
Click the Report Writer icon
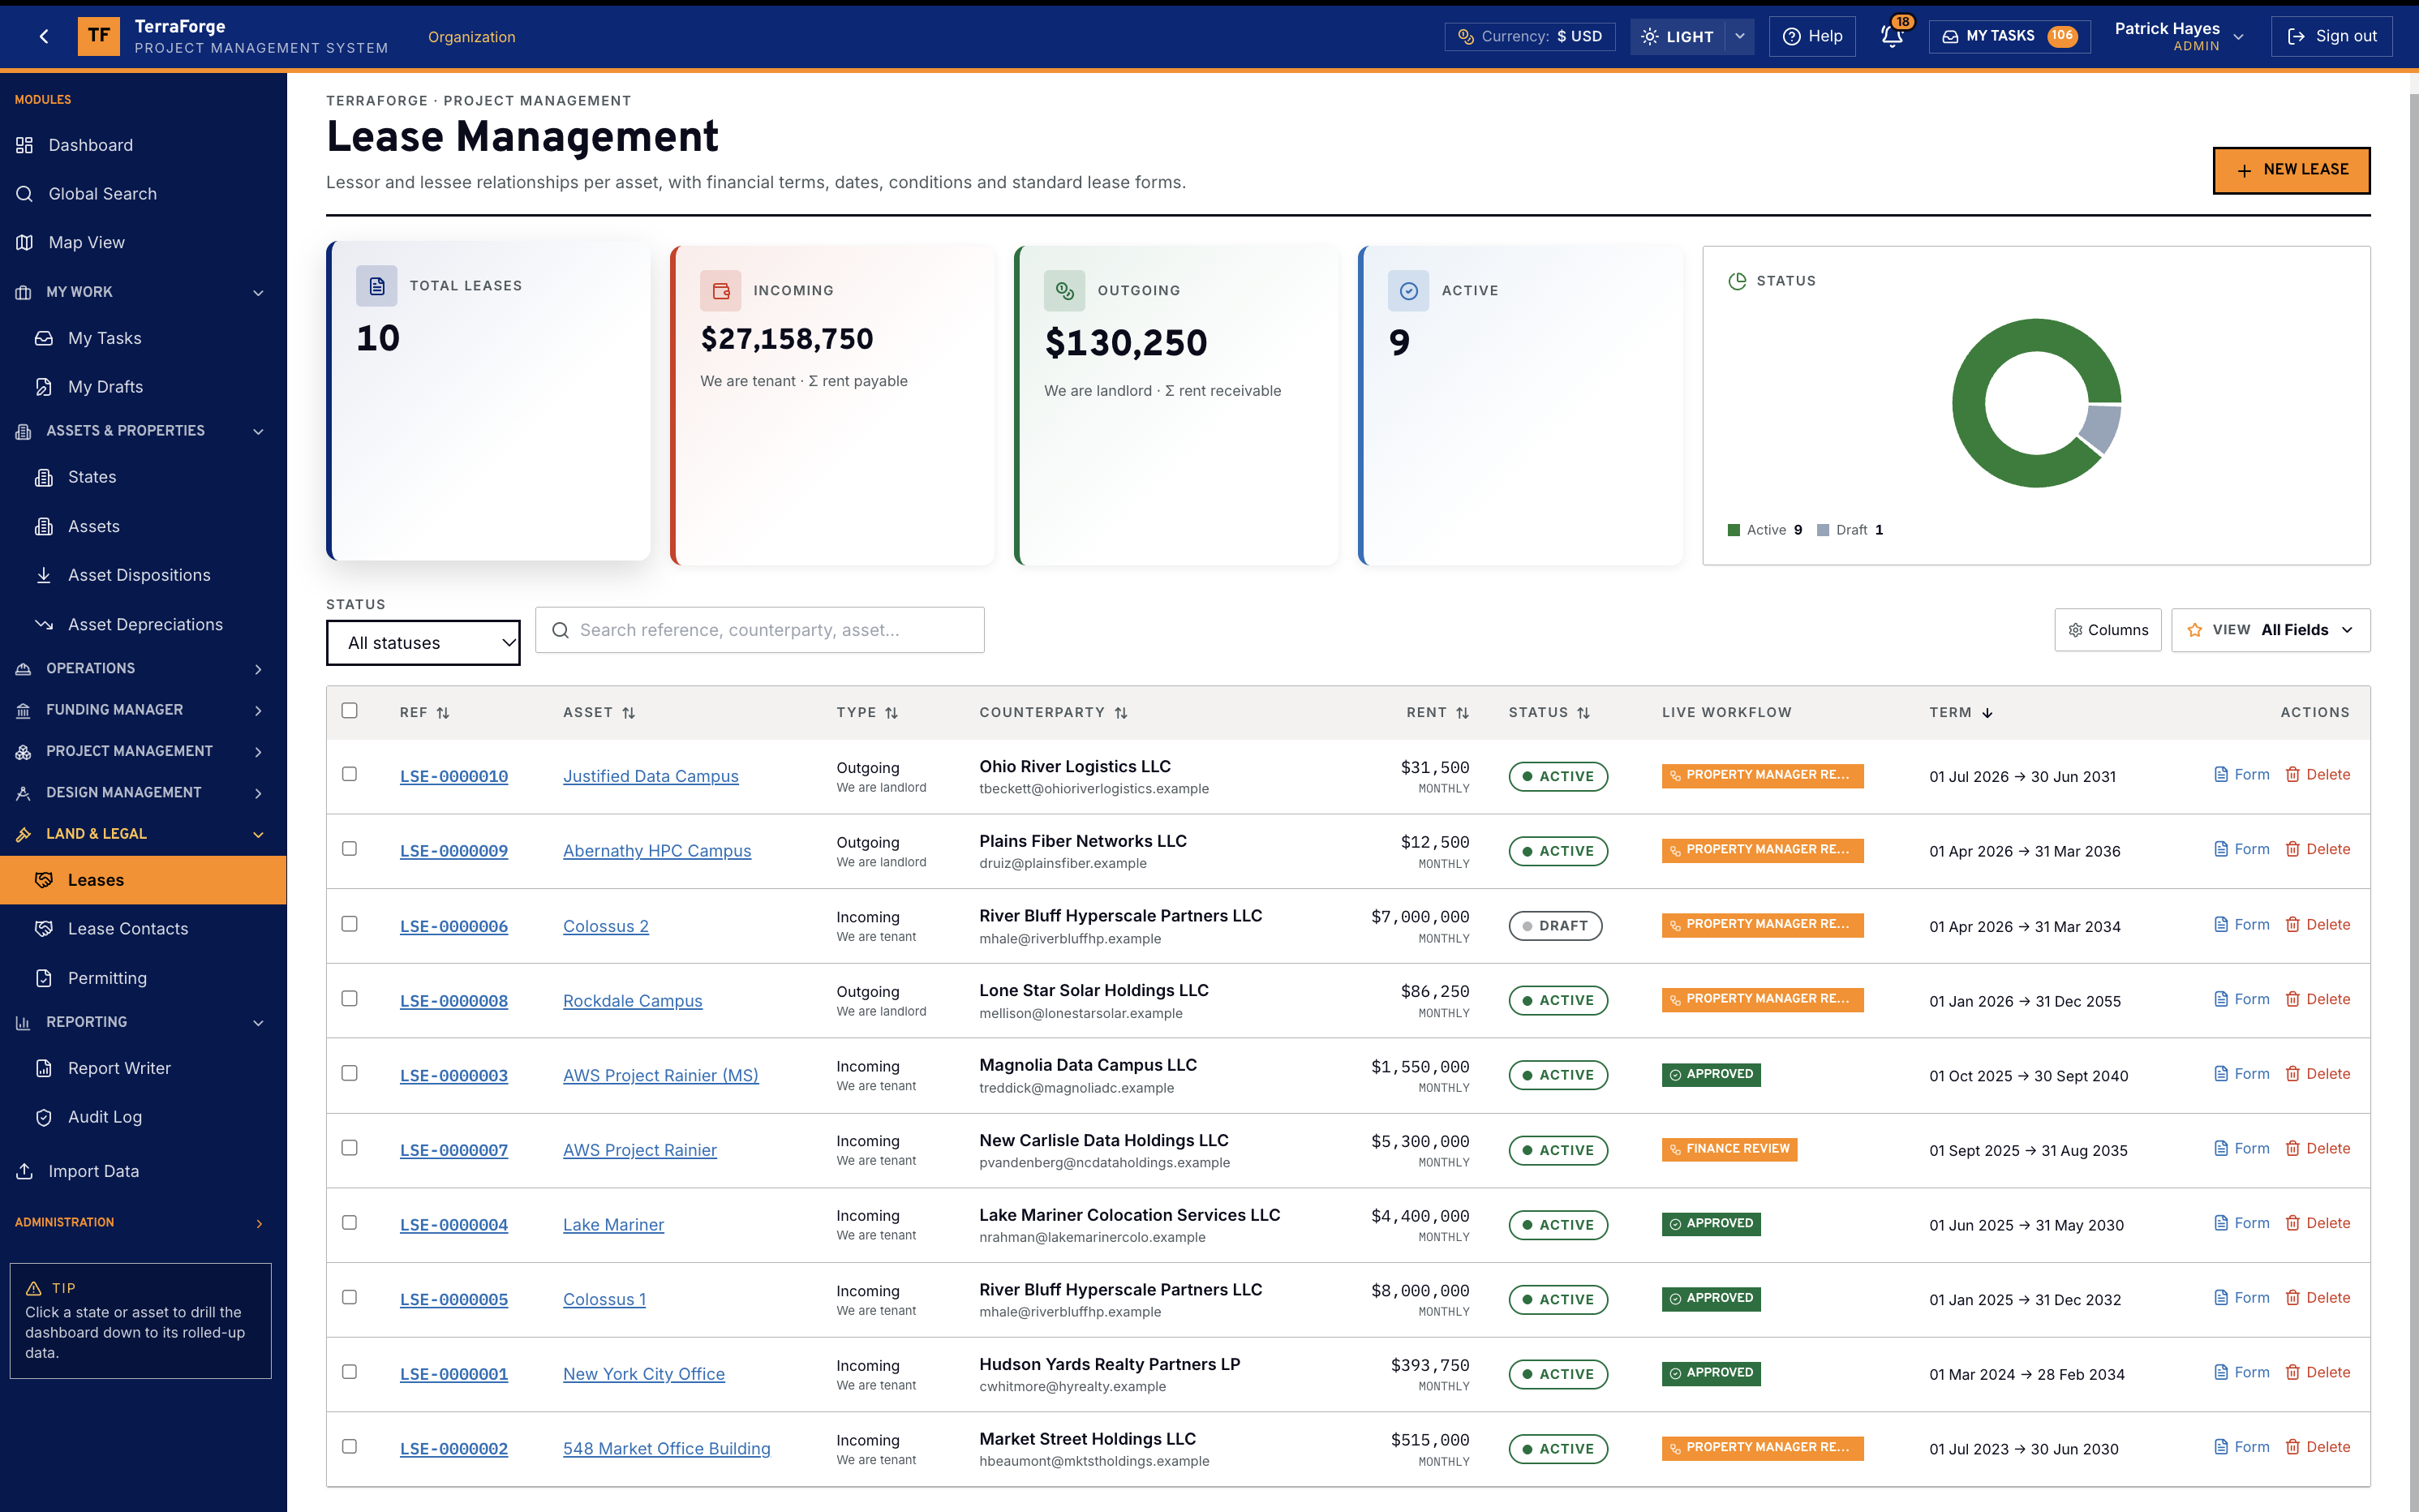(x=44, y=1068)
